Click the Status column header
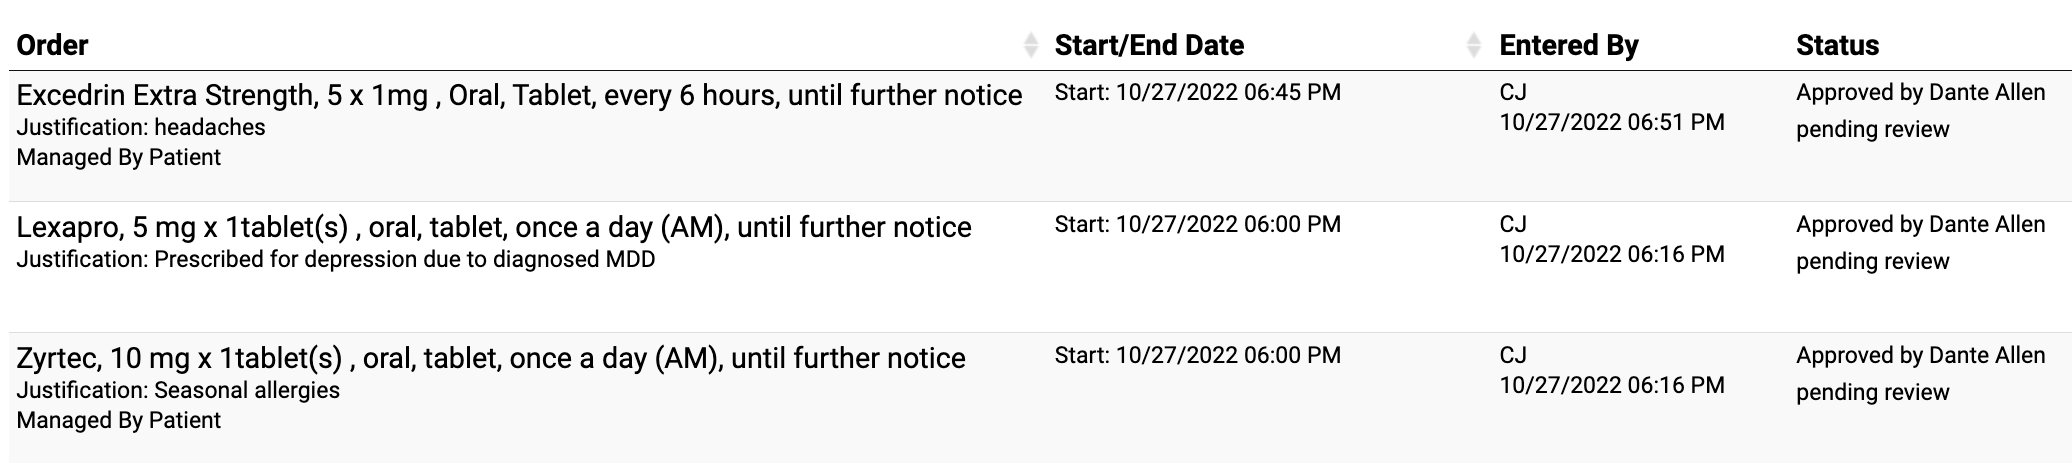Viewport: 2072px width, 464px height. (1837, 45)
